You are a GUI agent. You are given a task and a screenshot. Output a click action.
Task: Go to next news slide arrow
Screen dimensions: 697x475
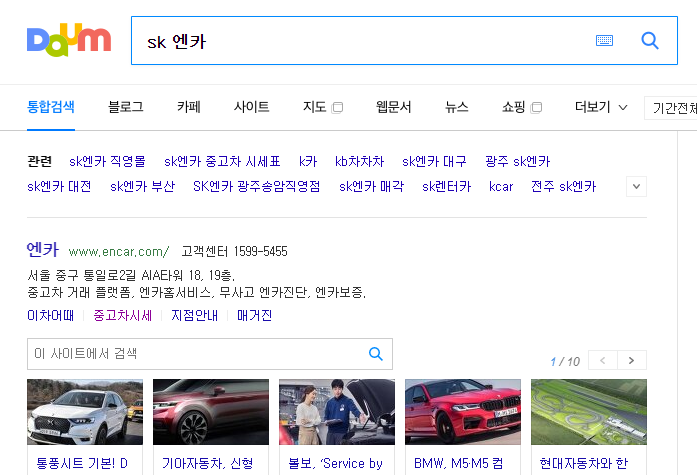[x=632, y=360]
